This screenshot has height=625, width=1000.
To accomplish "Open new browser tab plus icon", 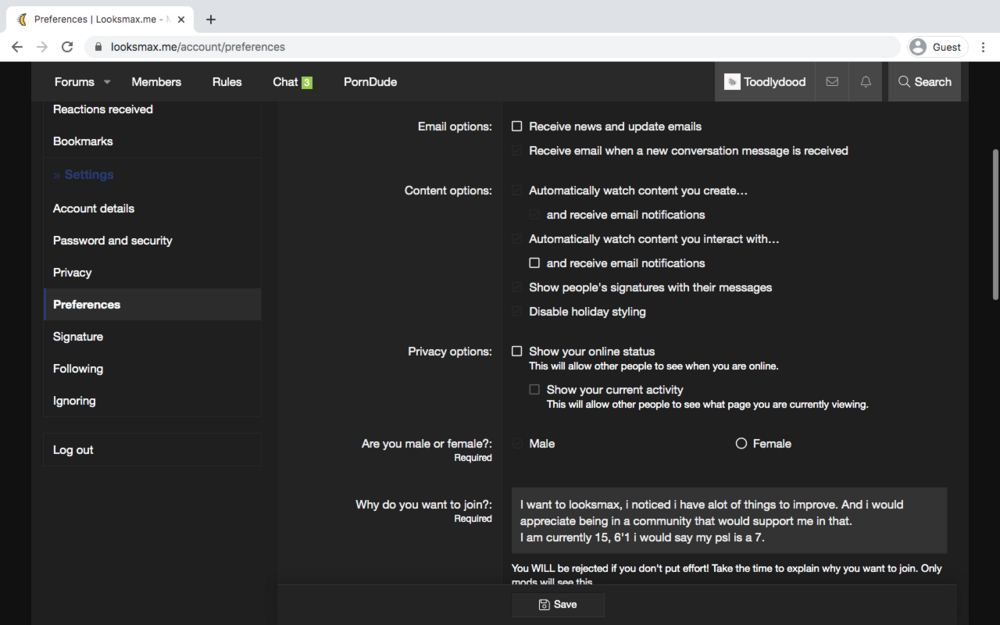I will tap(210, 19).
